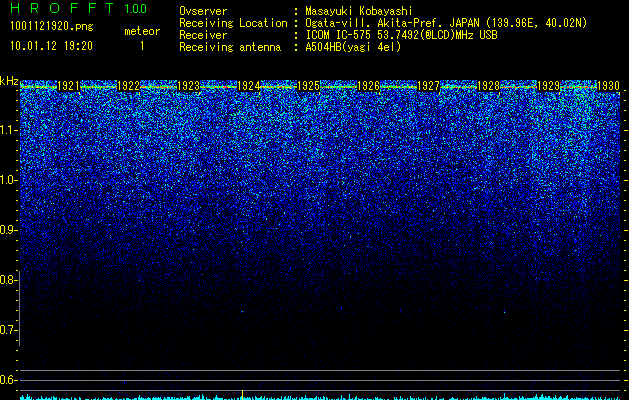This screenshot has width=629, height=400.
Task: Click the 'Ovserver' label
Action: pyautogui.click(x=203, y=11)
